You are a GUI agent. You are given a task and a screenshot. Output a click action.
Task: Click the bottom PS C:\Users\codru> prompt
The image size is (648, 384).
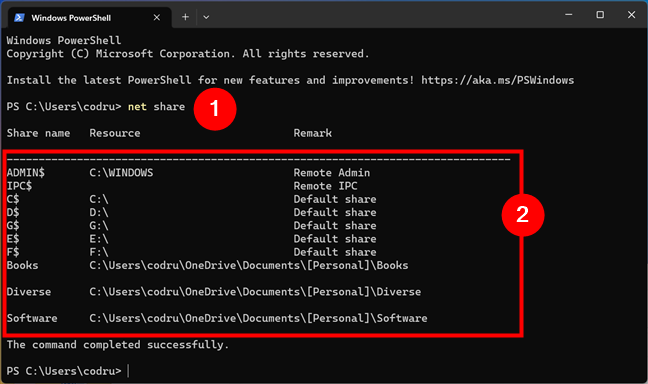click(x=64, y=371)
